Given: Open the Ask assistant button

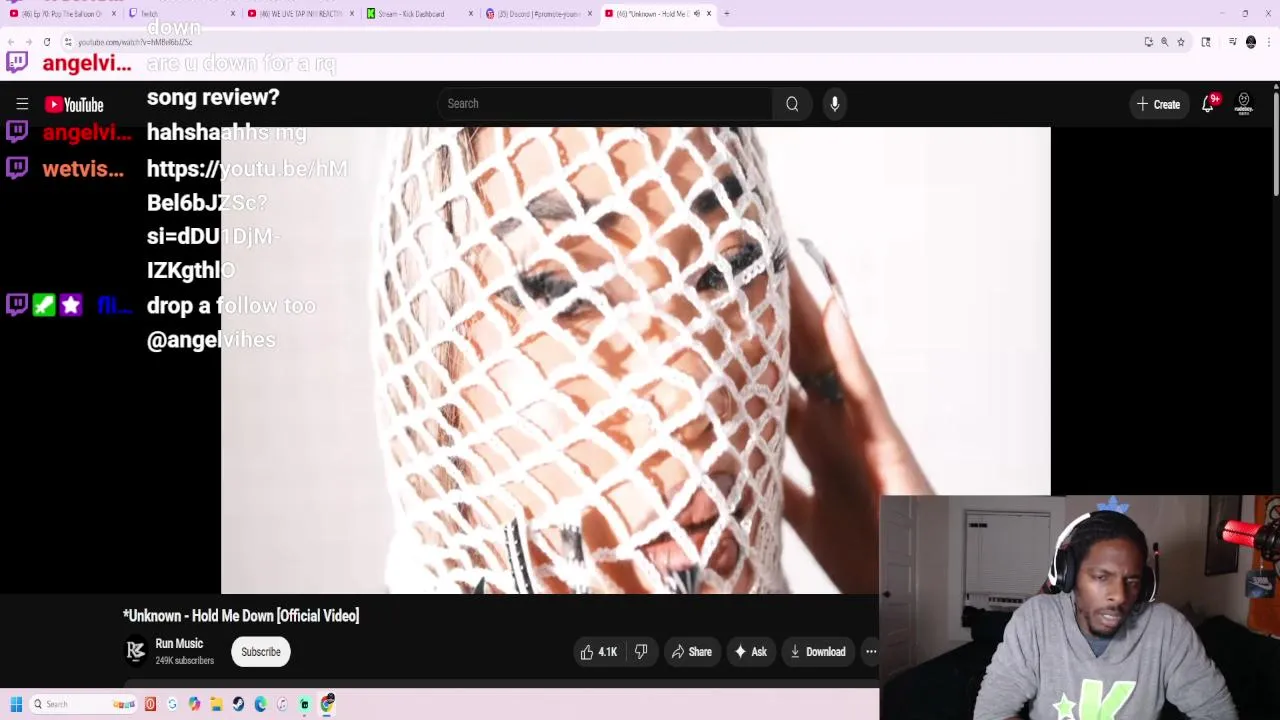Looking at the screenshot, I should coord(750,652).
